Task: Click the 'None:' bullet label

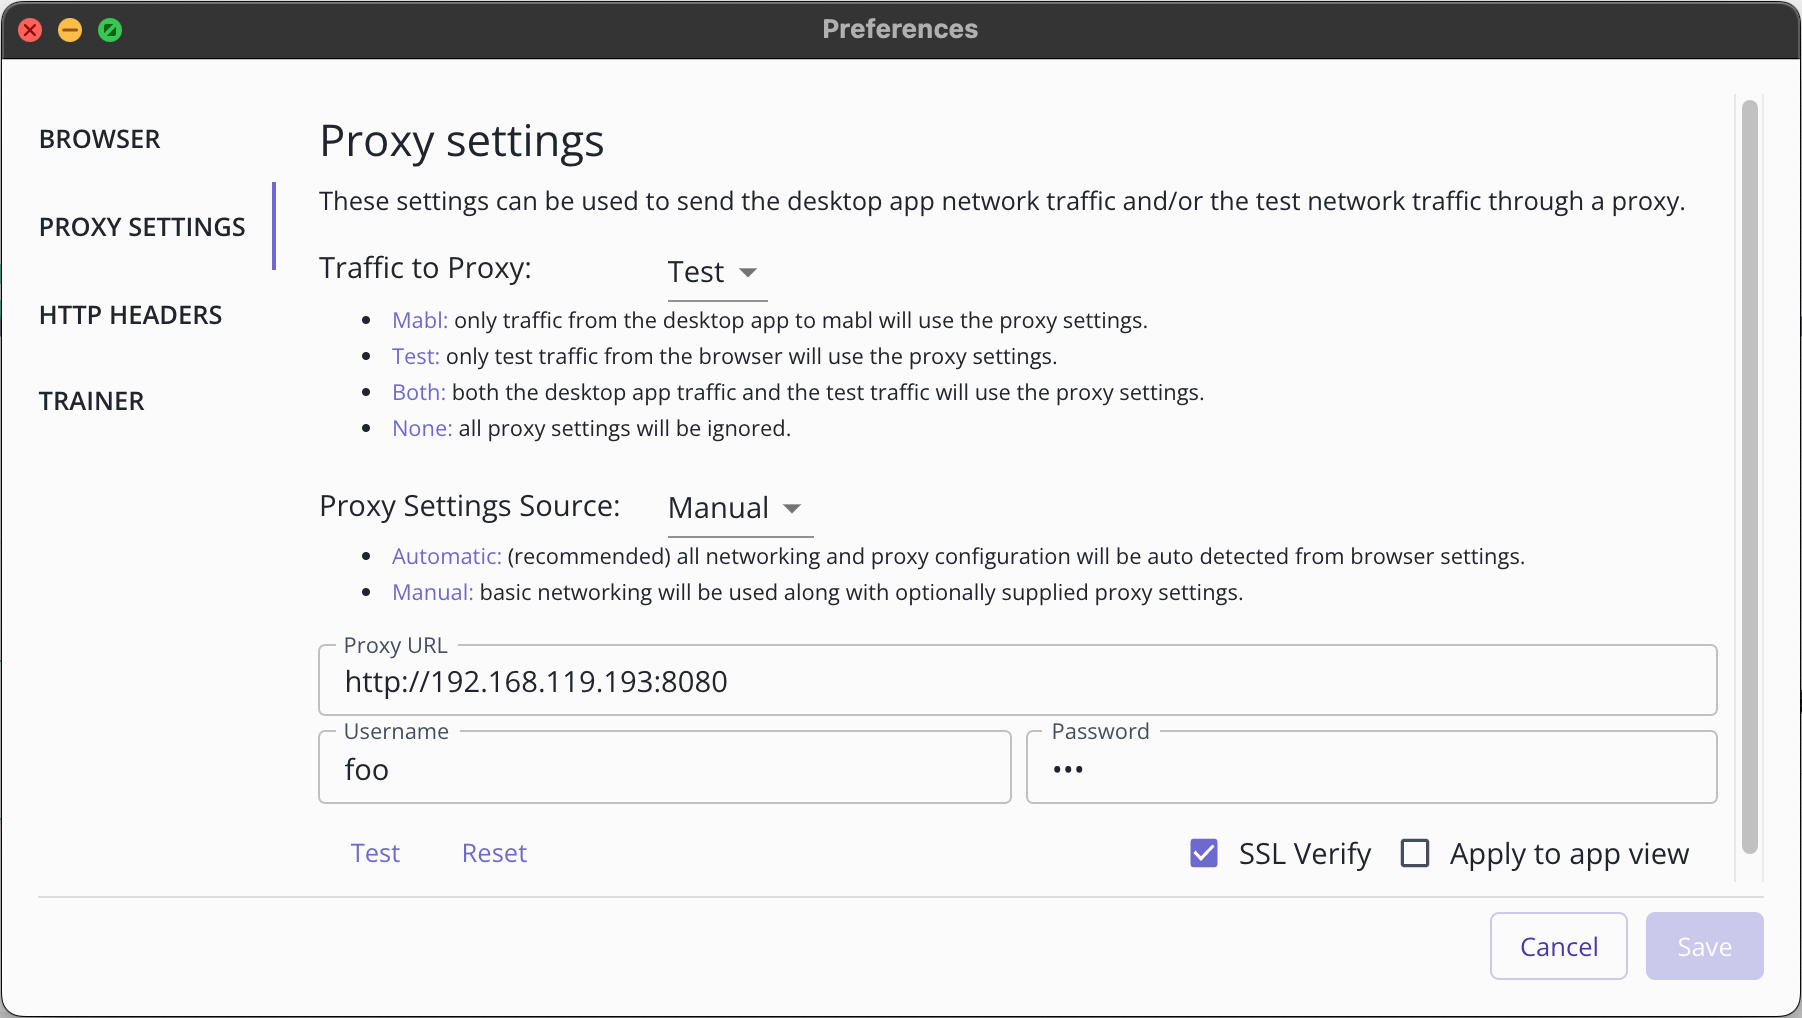Action: click(422, 428)
